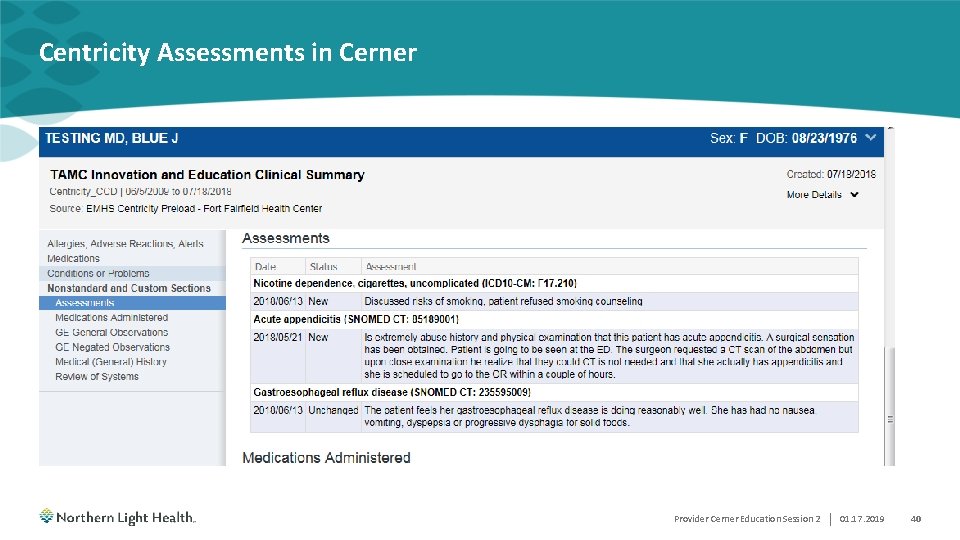
Task: Open Nonstandard and Custom Sections
Action: pyautogui.click(x=129, y=288)
